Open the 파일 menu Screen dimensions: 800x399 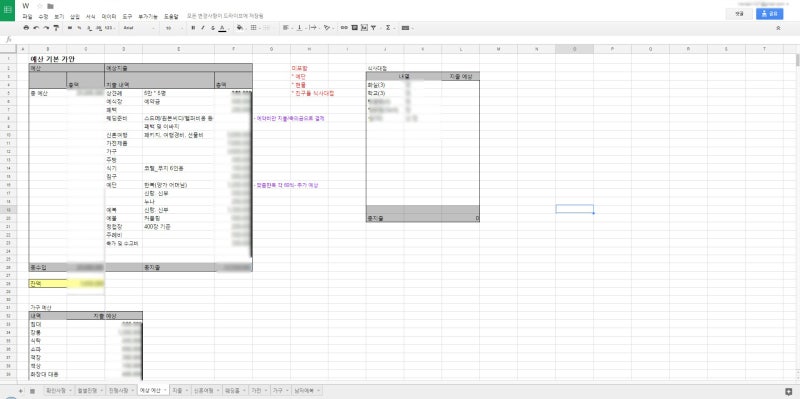27,16
